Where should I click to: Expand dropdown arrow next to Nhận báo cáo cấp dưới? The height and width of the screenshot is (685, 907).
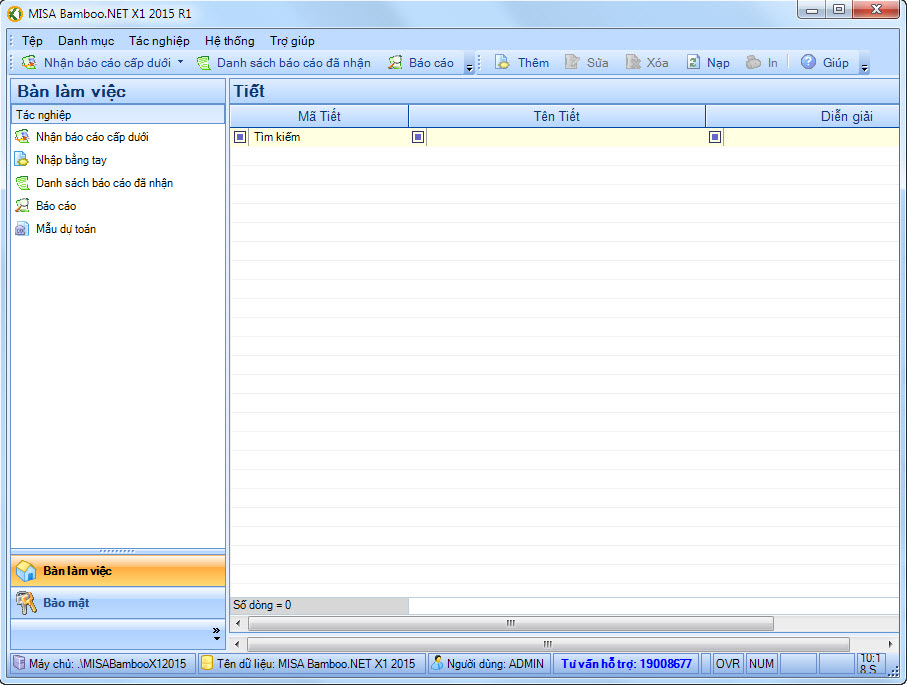[180, 61]
